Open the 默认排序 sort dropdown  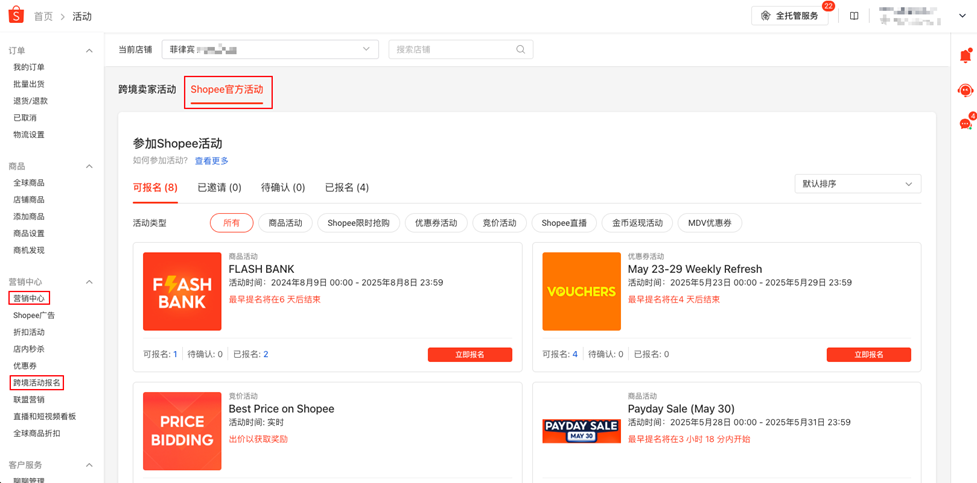point(857,184)
